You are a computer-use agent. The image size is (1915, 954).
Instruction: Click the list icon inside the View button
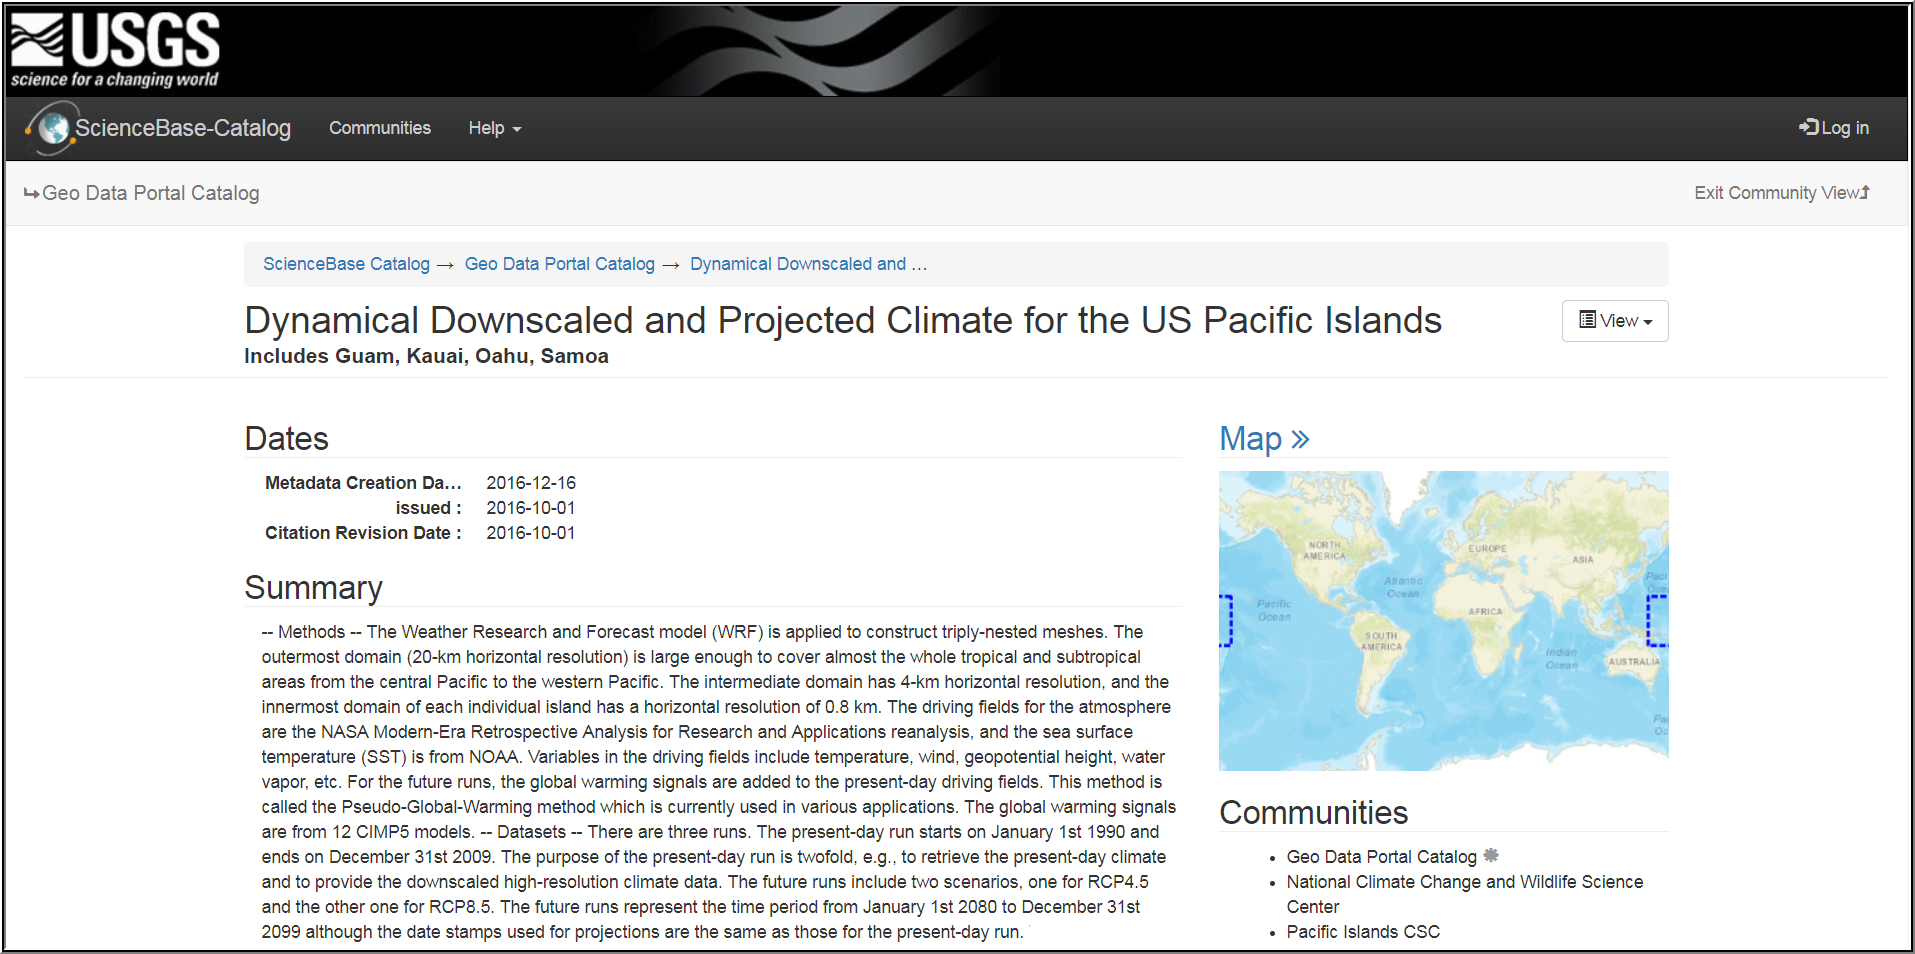pyautogui.click(x=1588, y=320)
